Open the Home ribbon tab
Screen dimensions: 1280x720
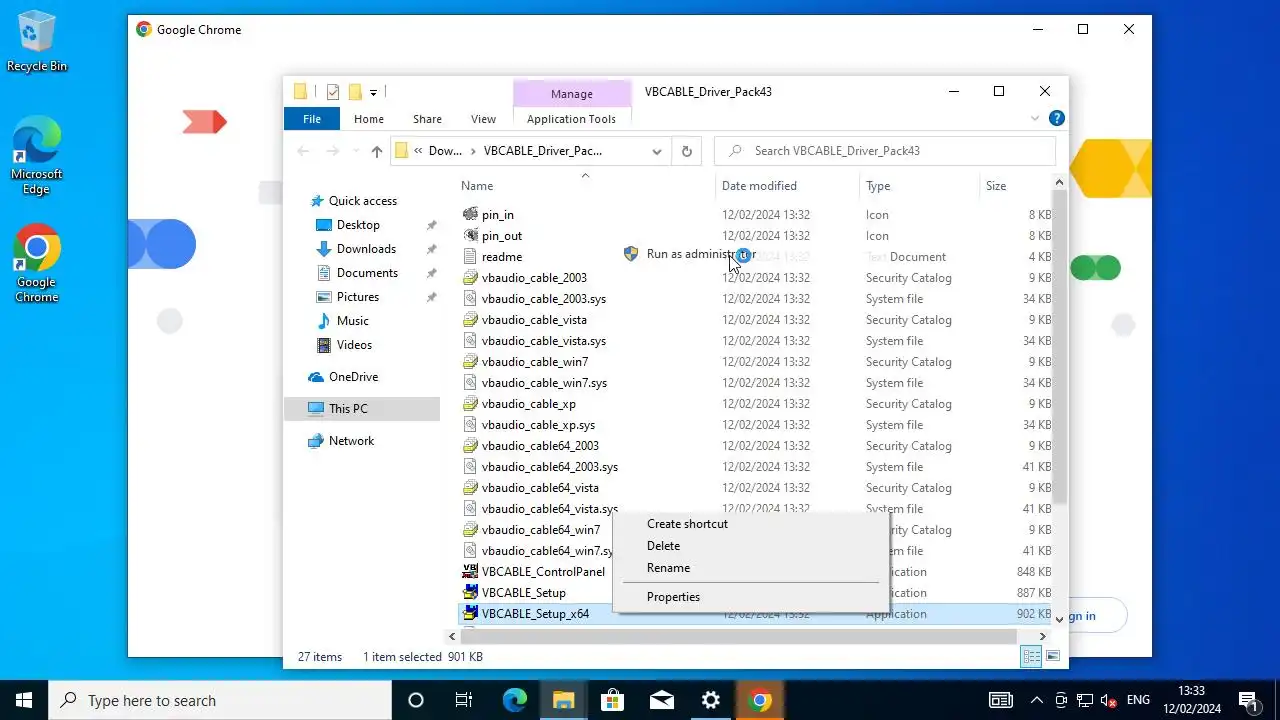tap(369, 119)
